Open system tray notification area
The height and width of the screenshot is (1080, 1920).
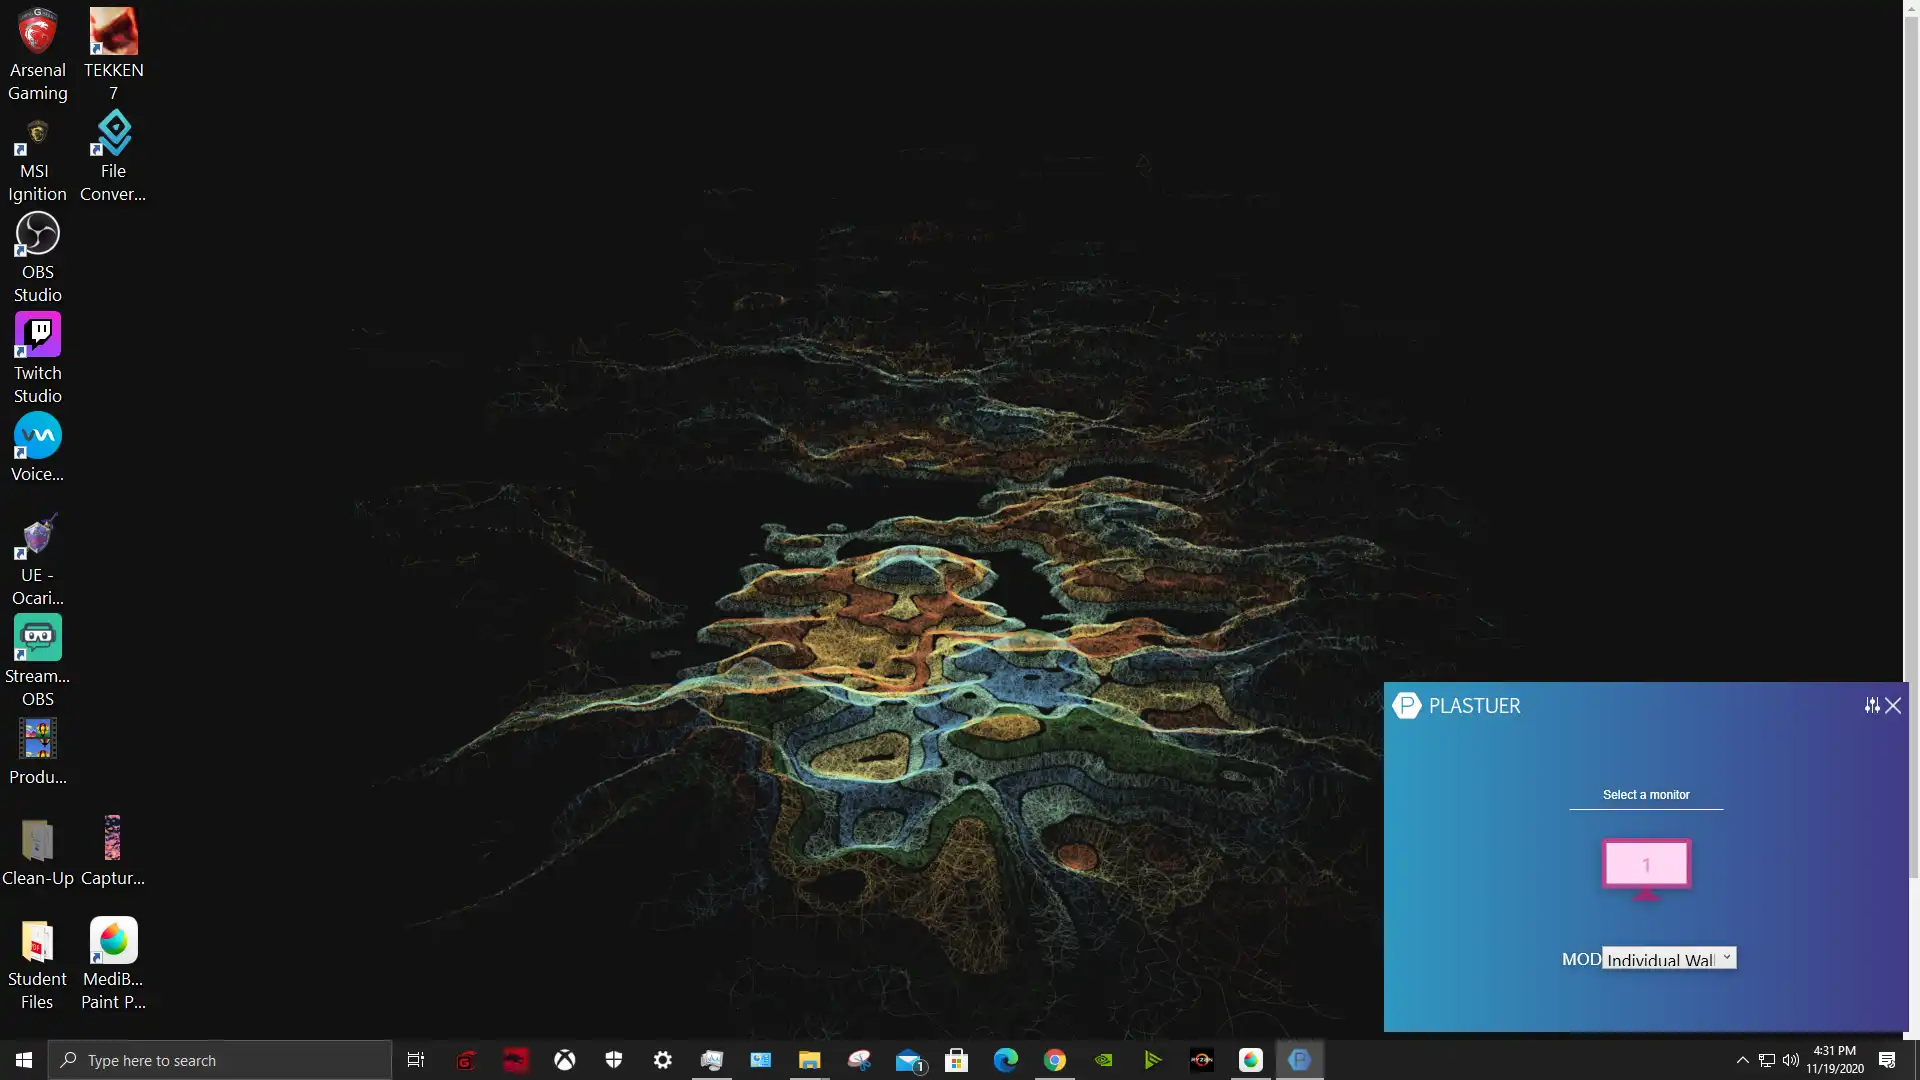pos(1742,1059)
